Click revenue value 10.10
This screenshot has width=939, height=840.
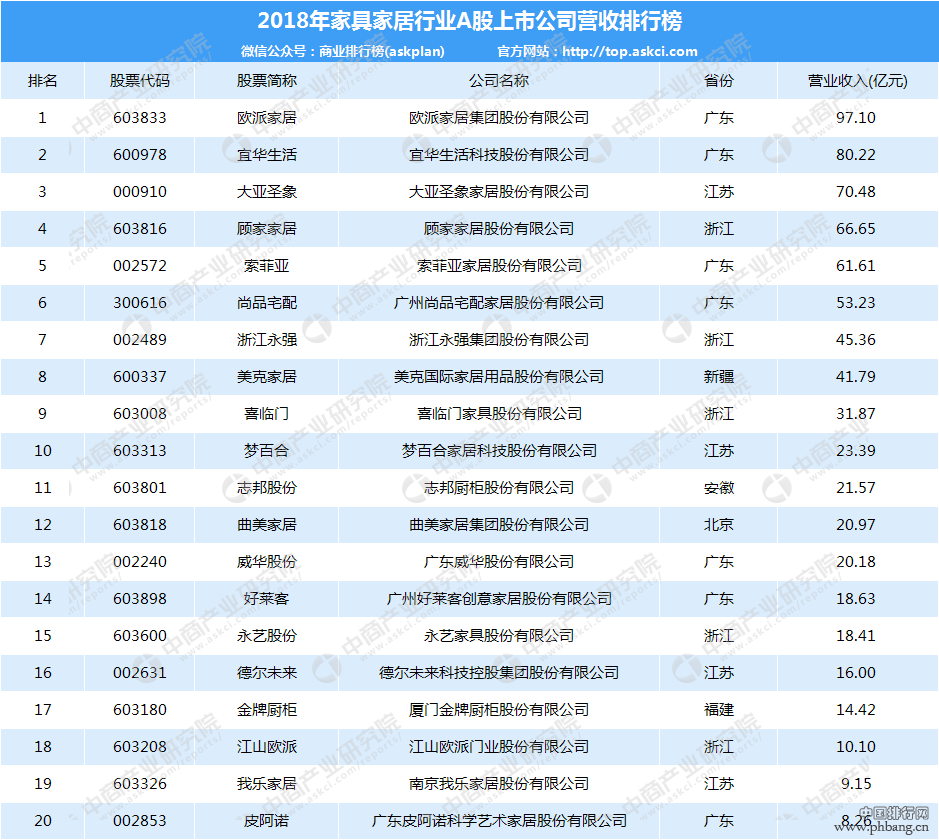click(856, 747)
